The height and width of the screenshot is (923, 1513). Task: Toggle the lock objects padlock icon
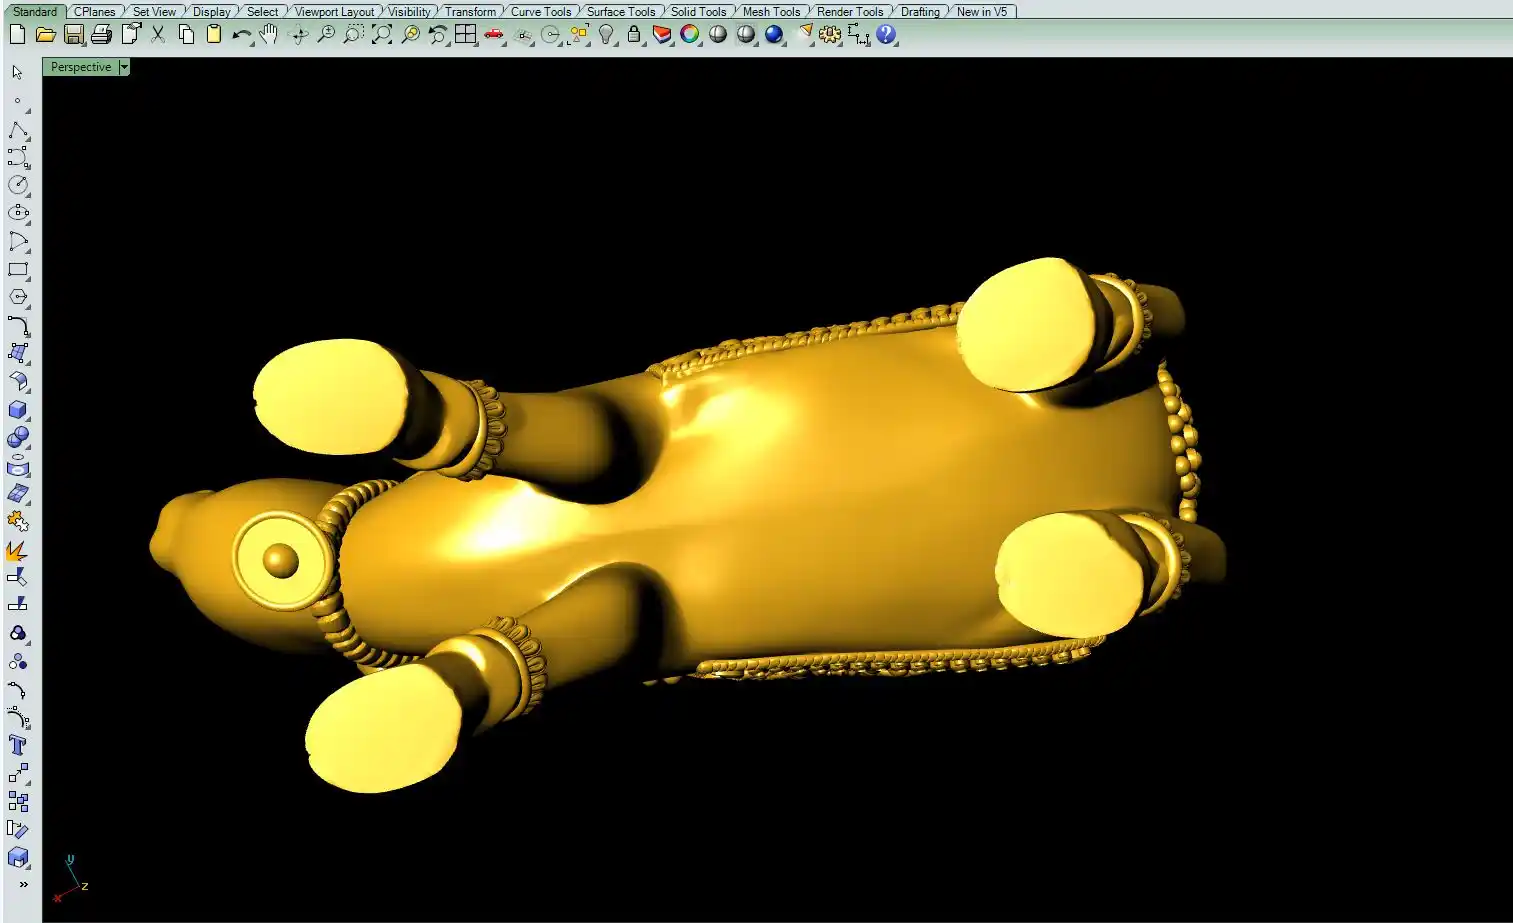(634, 35)
